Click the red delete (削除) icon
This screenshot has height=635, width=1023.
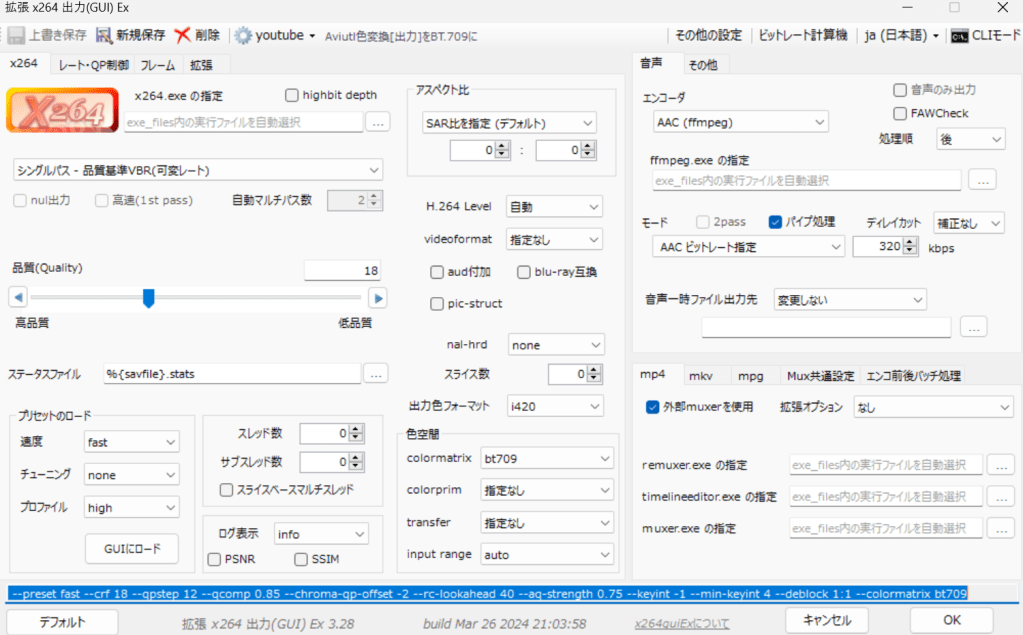pyautogui.click(x=182, y=35)
